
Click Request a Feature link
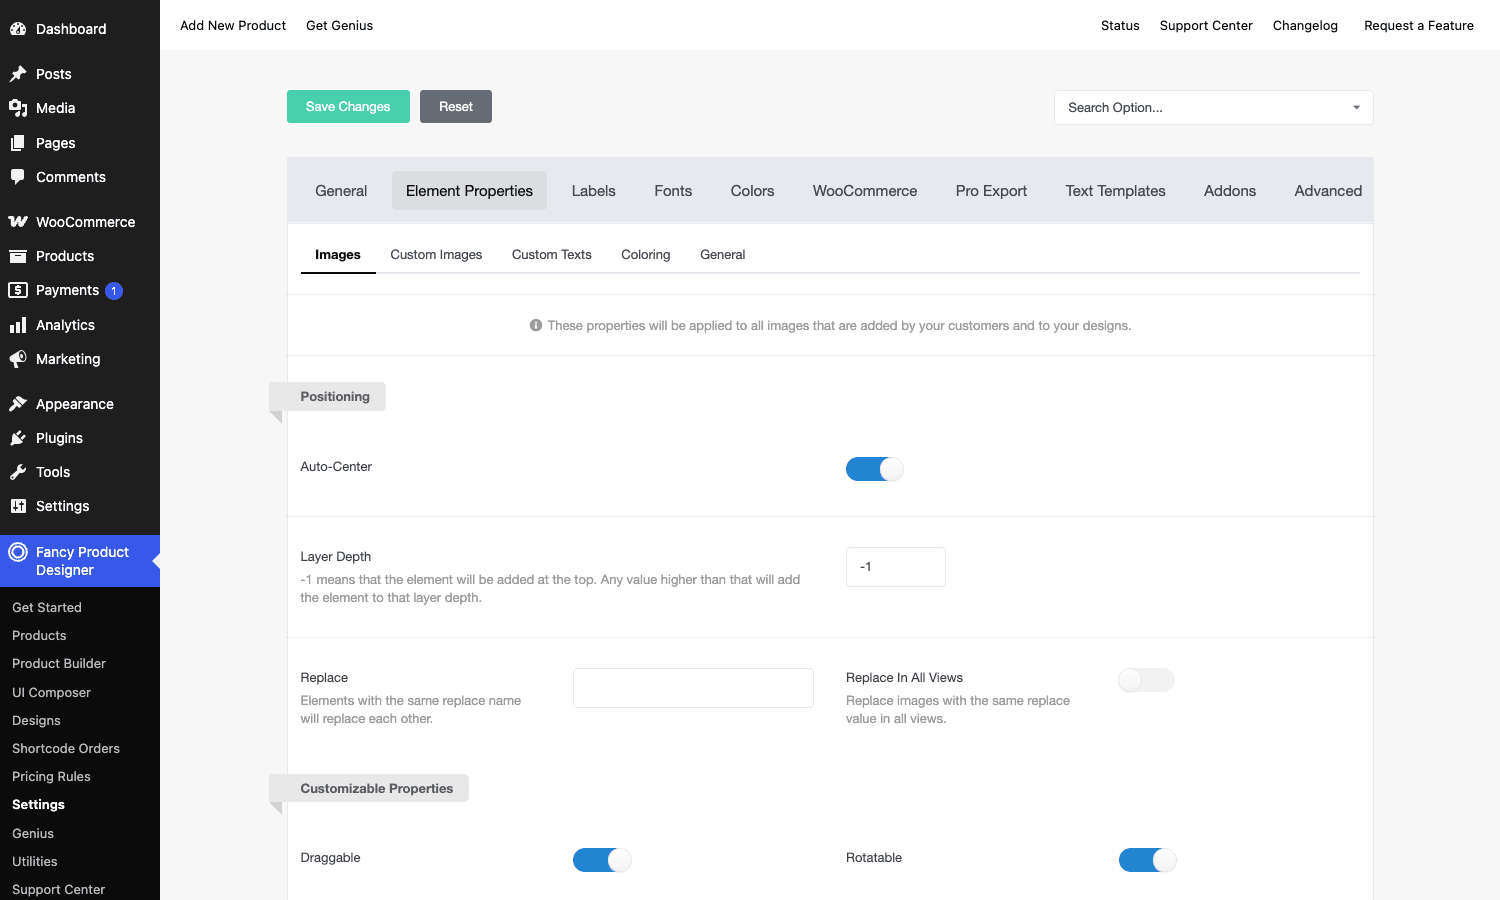[x=1419, y=26]
